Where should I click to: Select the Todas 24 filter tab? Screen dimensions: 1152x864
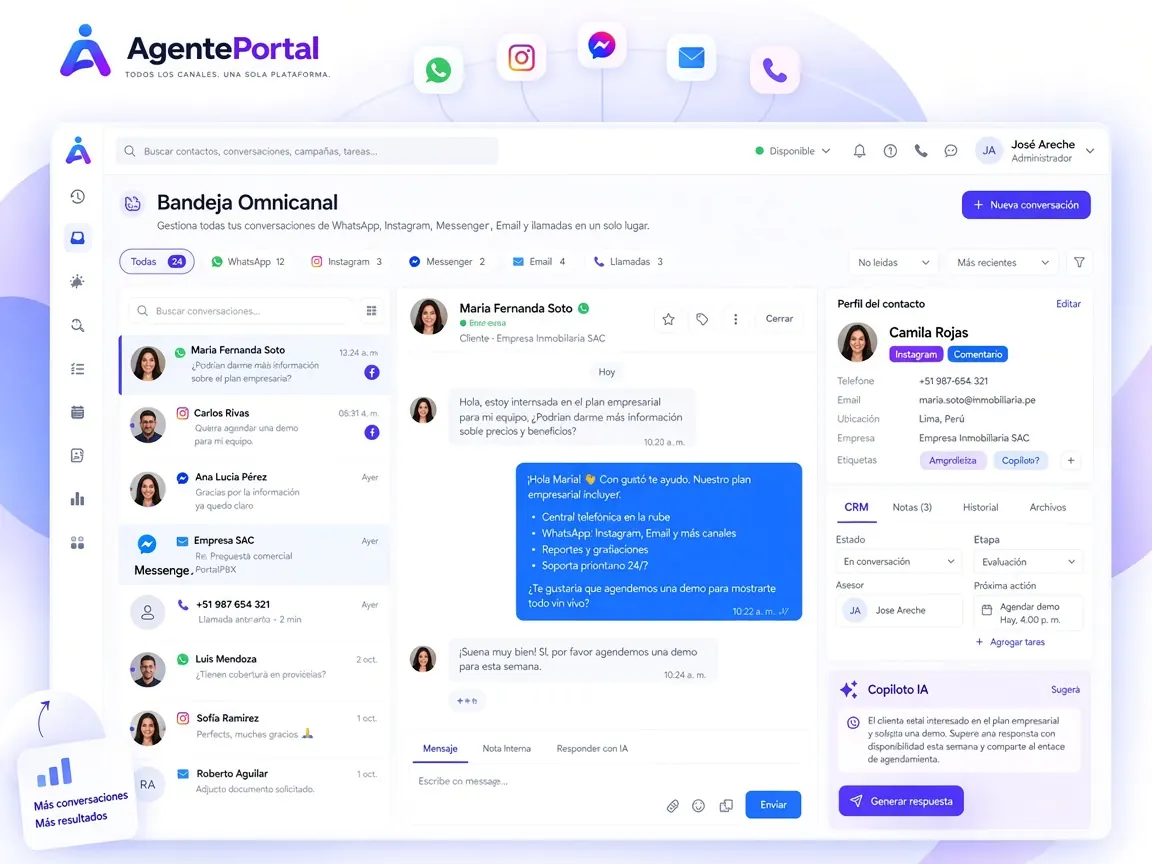point(156,262)
